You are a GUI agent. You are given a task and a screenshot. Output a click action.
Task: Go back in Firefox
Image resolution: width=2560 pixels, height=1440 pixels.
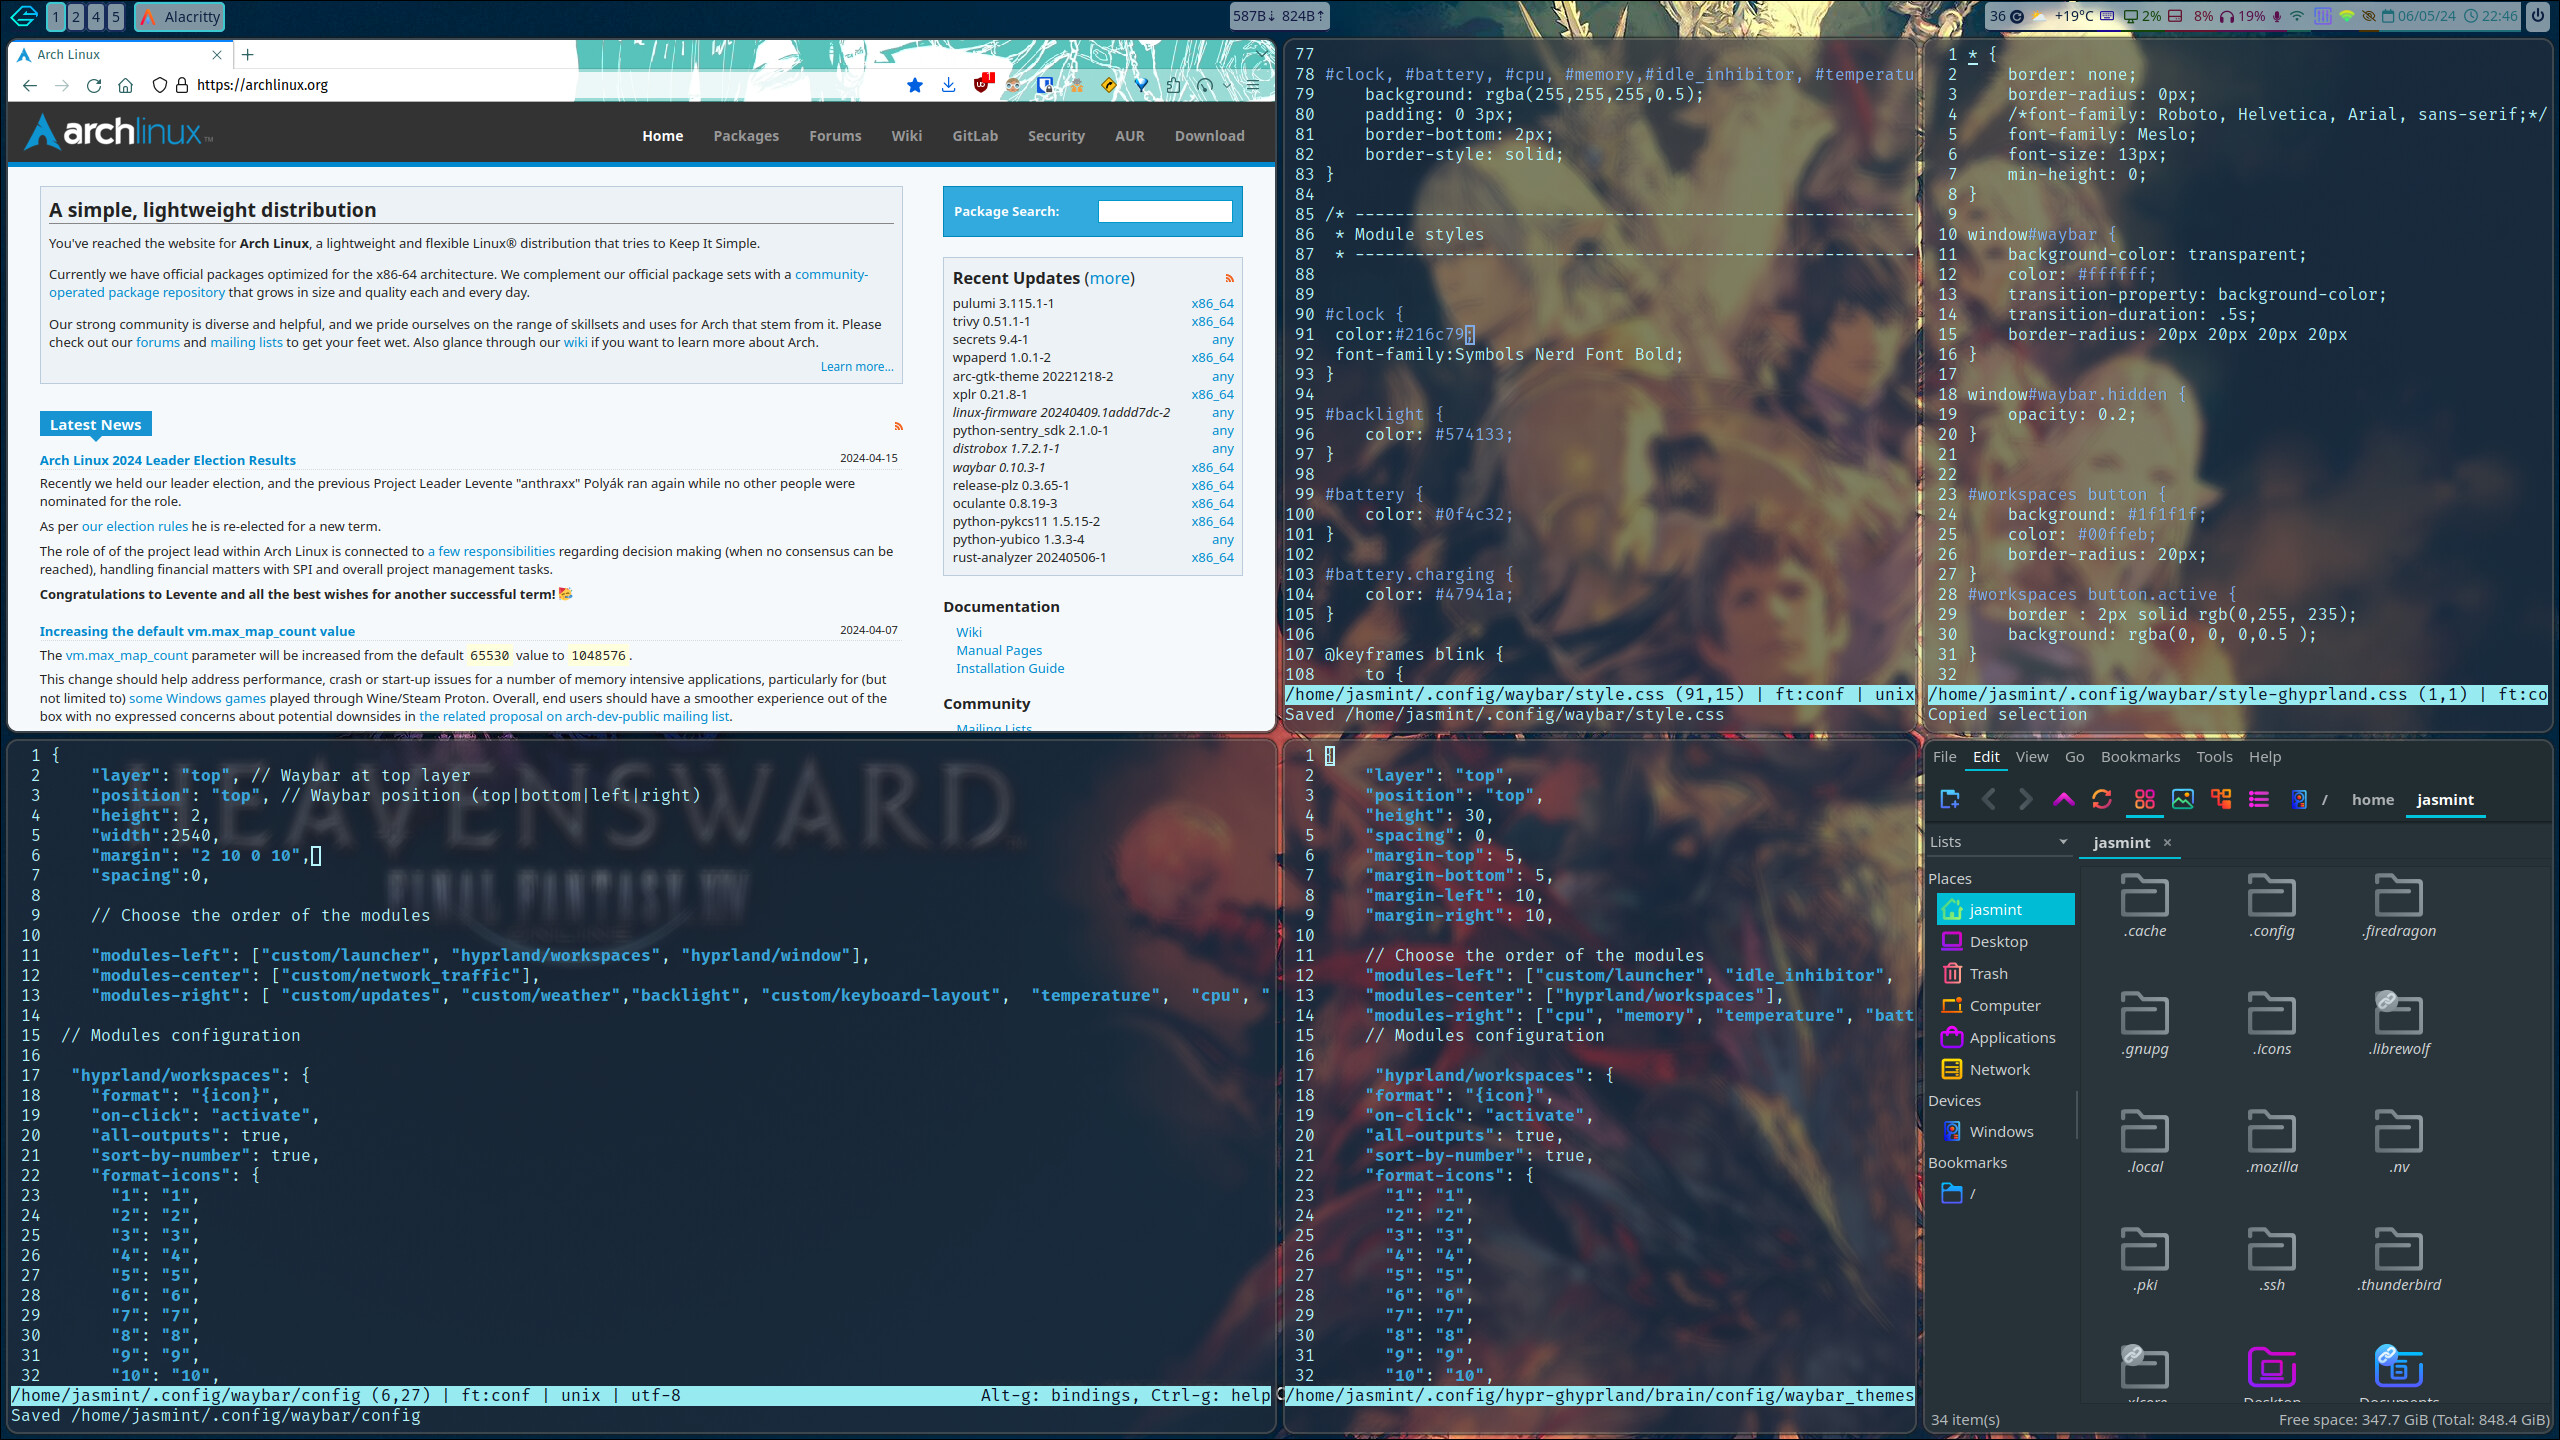[x=30, y=85]
